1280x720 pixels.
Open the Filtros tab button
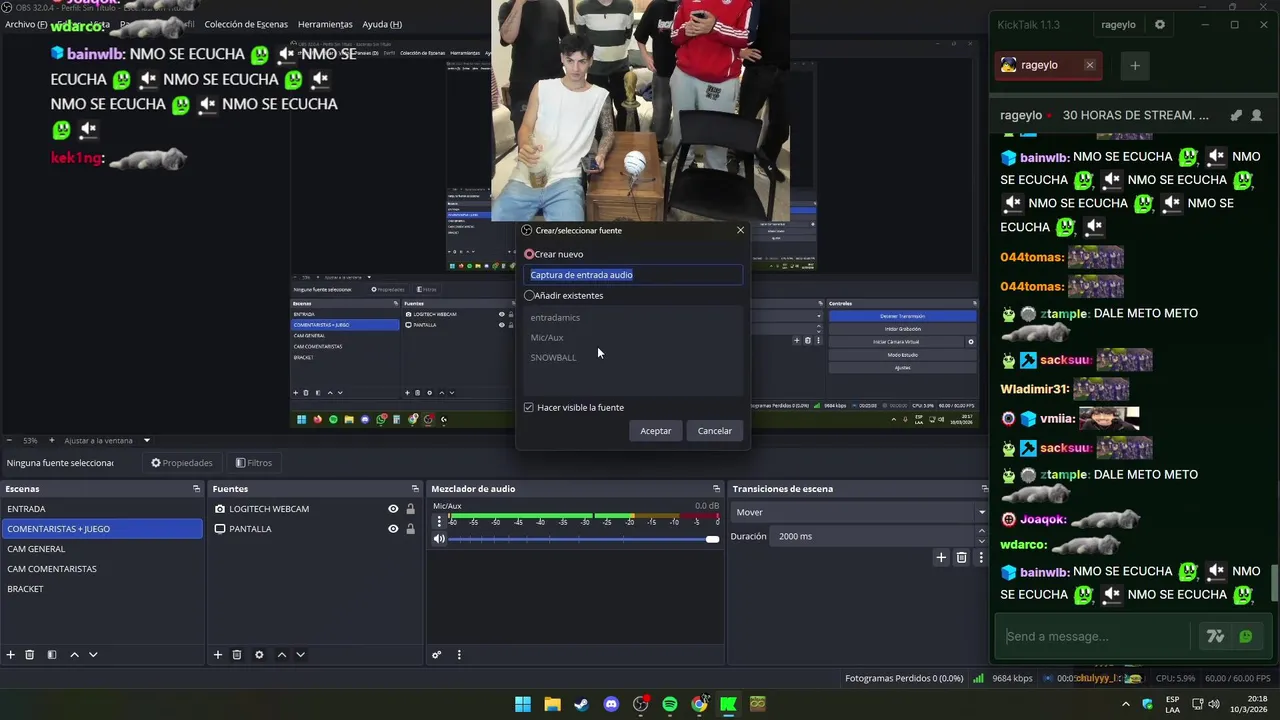click(x=254, y=463)
